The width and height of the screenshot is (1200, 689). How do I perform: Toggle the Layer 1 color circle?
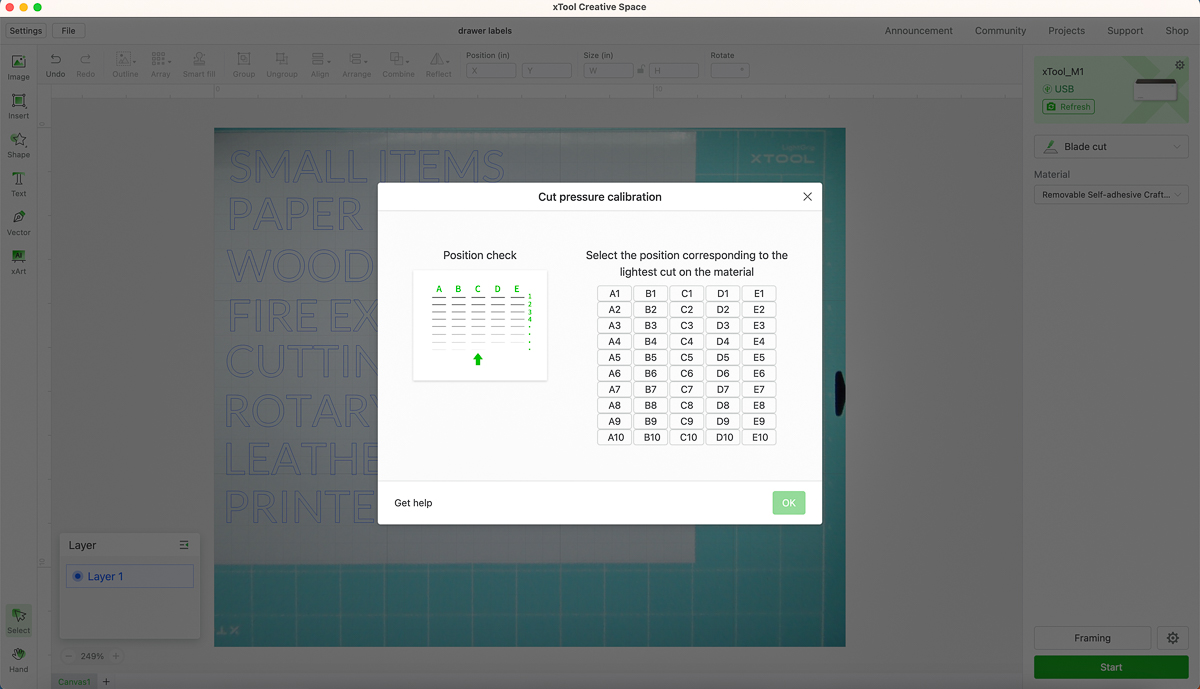click(x=78, y=576)
